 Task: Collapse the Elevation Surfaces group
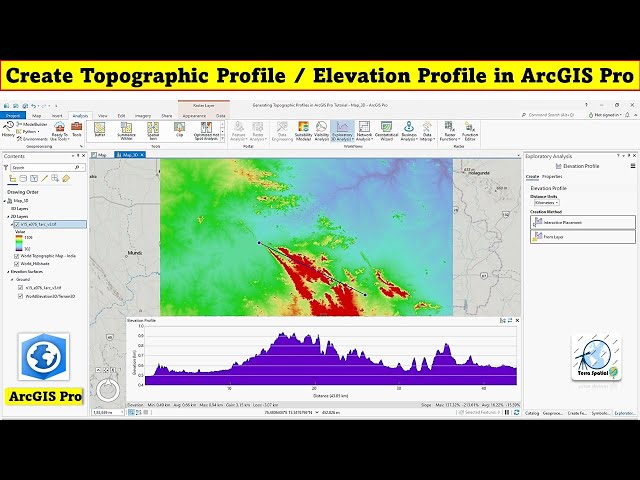pyautogui.click(x=8, y=271)
